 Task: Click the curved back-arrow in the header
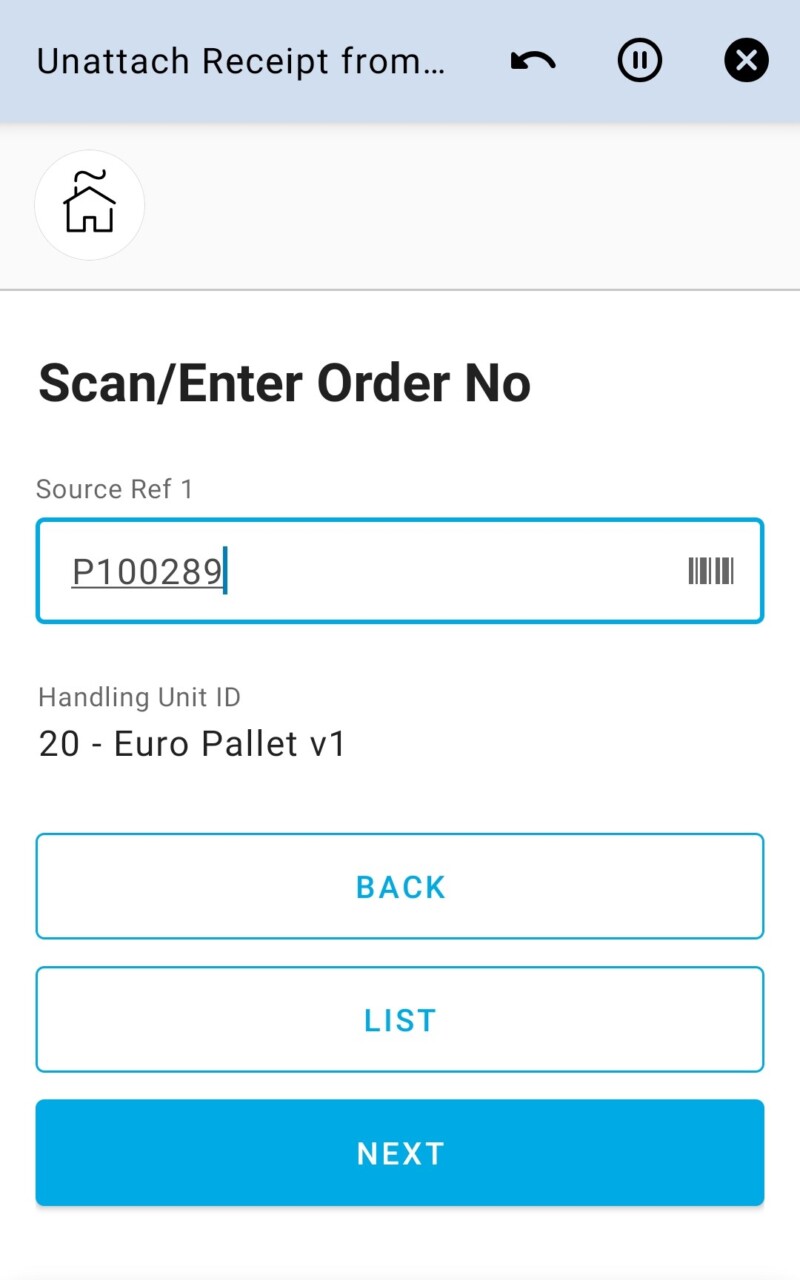pyautogui.click(x=533, y=62)
